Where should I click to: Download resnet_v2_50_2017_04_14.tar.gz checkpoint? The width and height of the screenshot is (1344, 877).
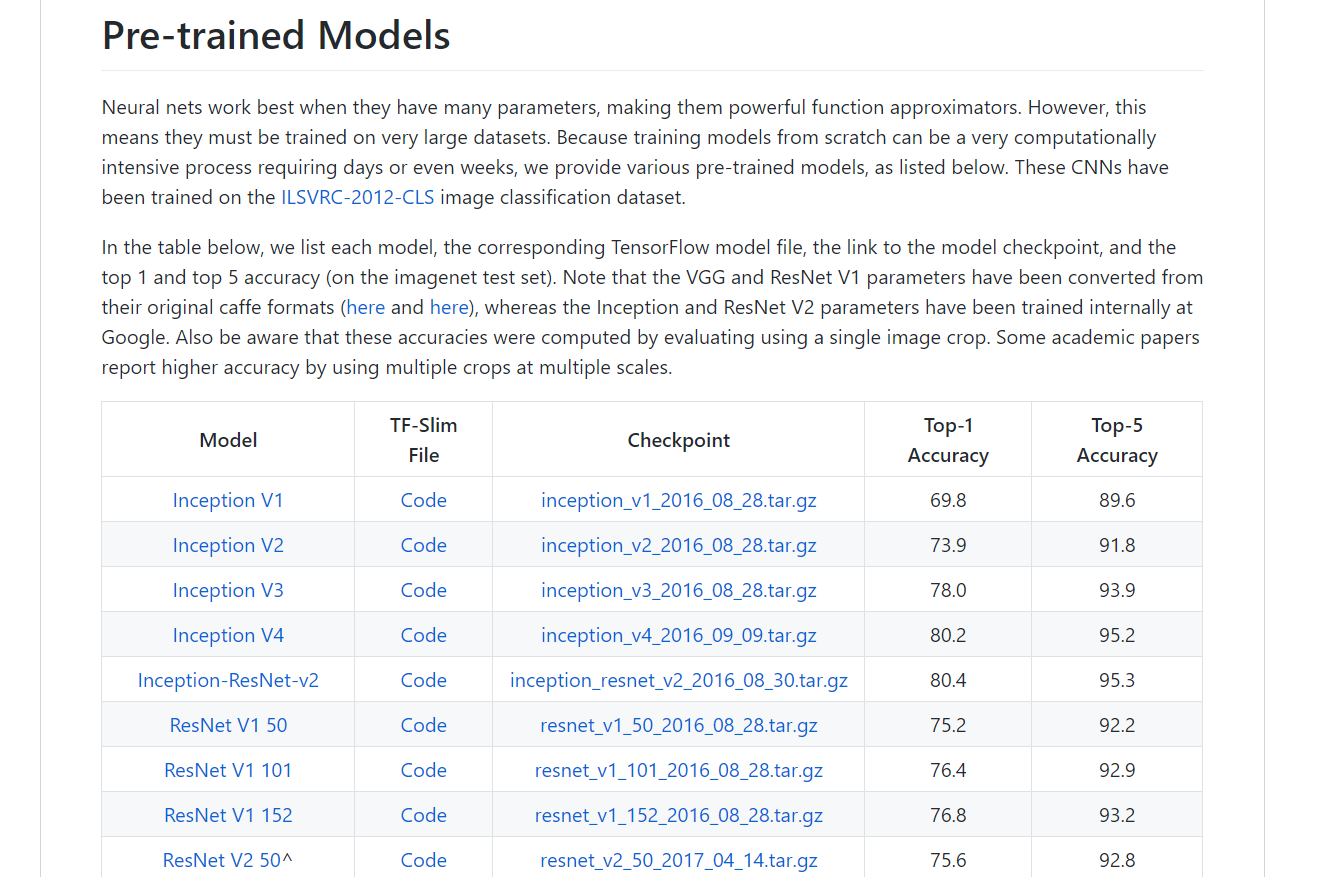pos(678,860)
